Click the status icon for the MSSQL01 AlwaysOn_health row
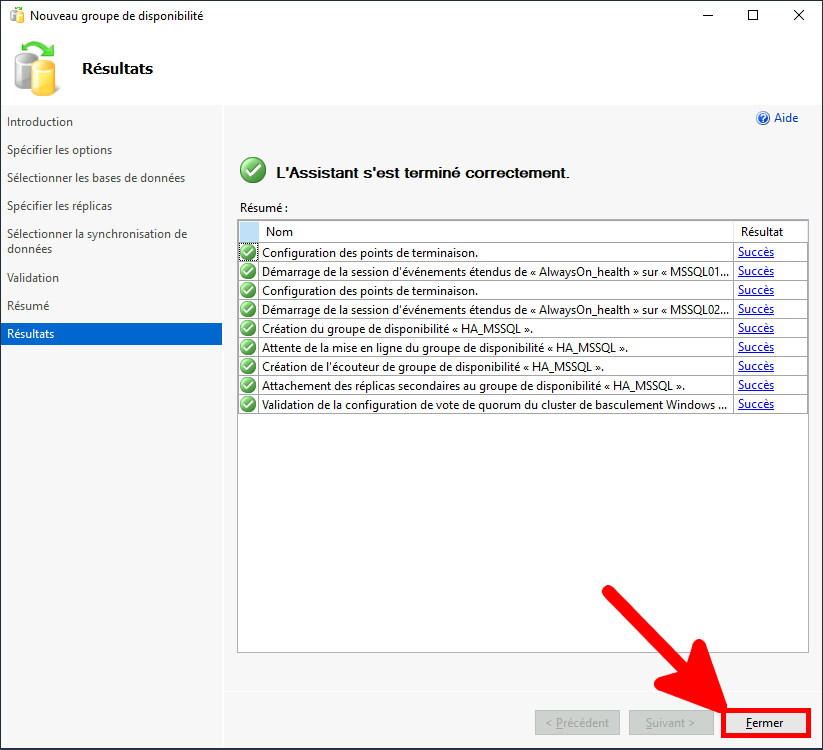The height and width of the screenshot is (750, 823). pos(248,271)
